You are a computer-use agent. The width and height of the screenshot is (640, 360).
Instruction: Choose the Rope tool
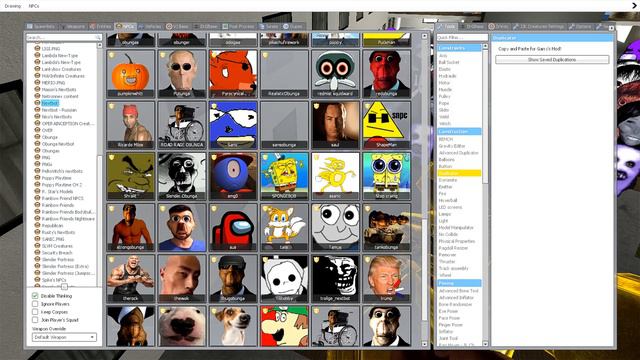pos(444,103)
